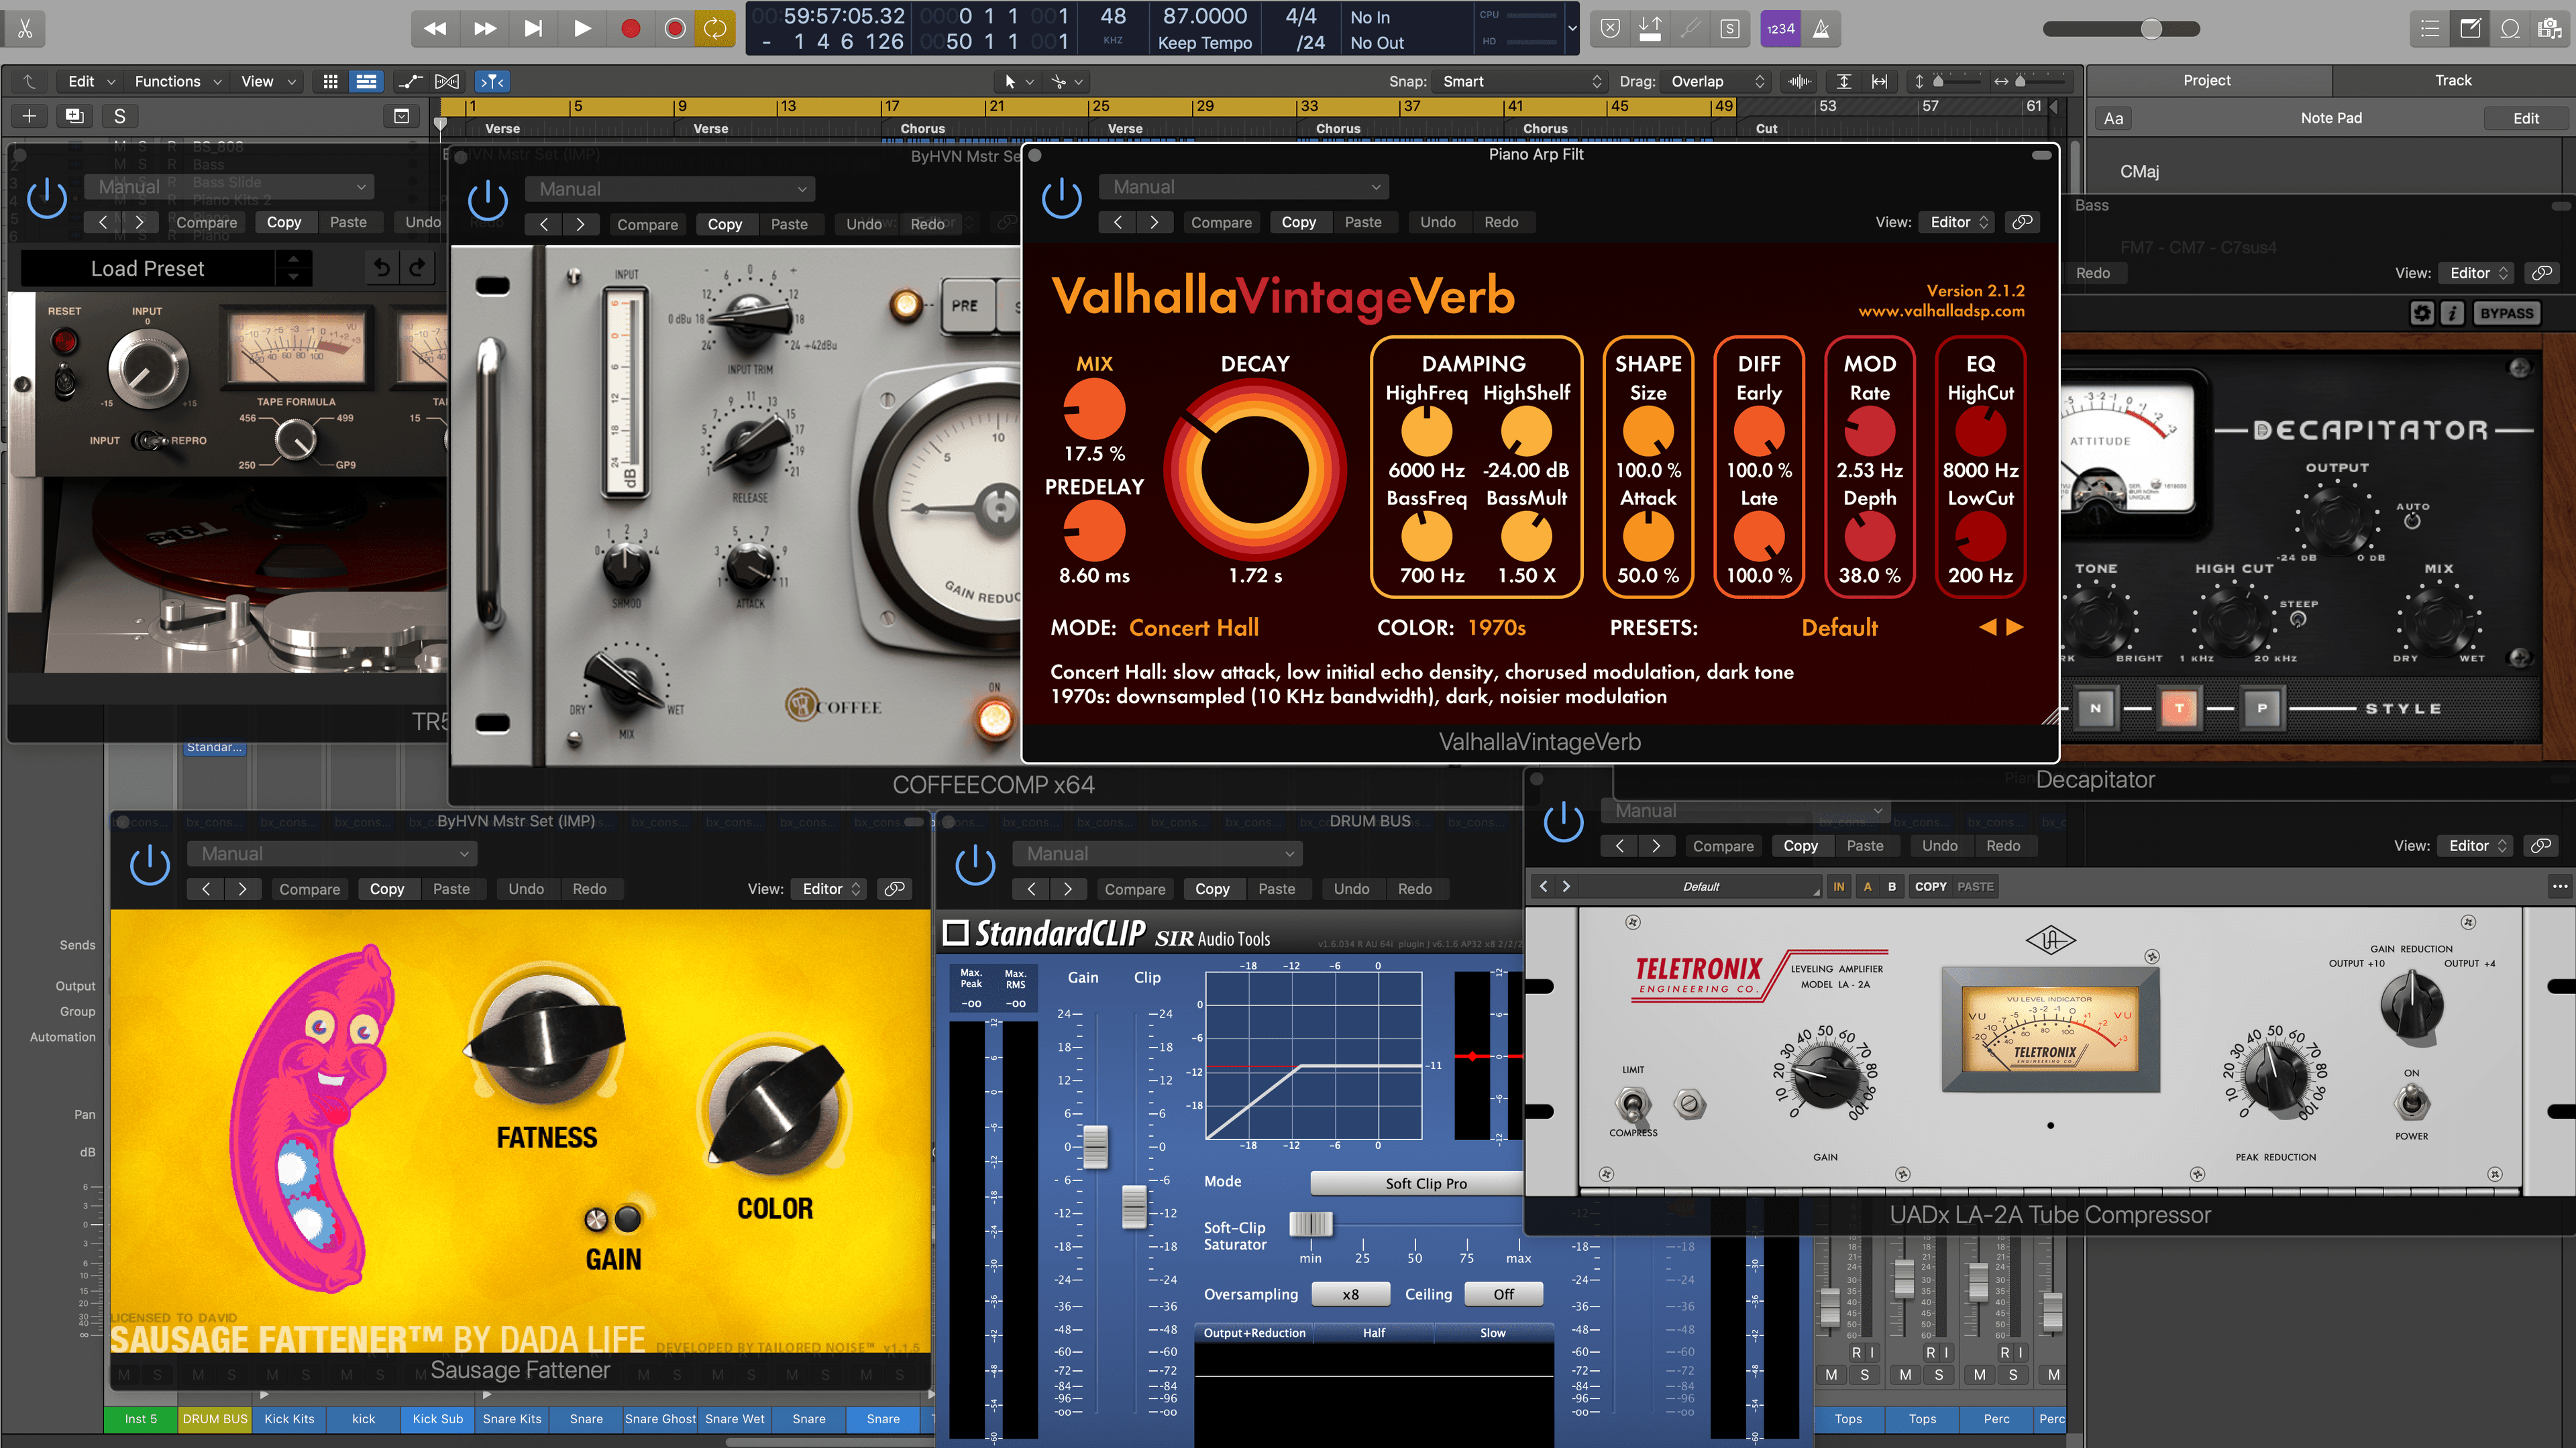Toggle the BYPASS button on Decapitator
The image size is (2576, 1448).
coord(2506,313)
